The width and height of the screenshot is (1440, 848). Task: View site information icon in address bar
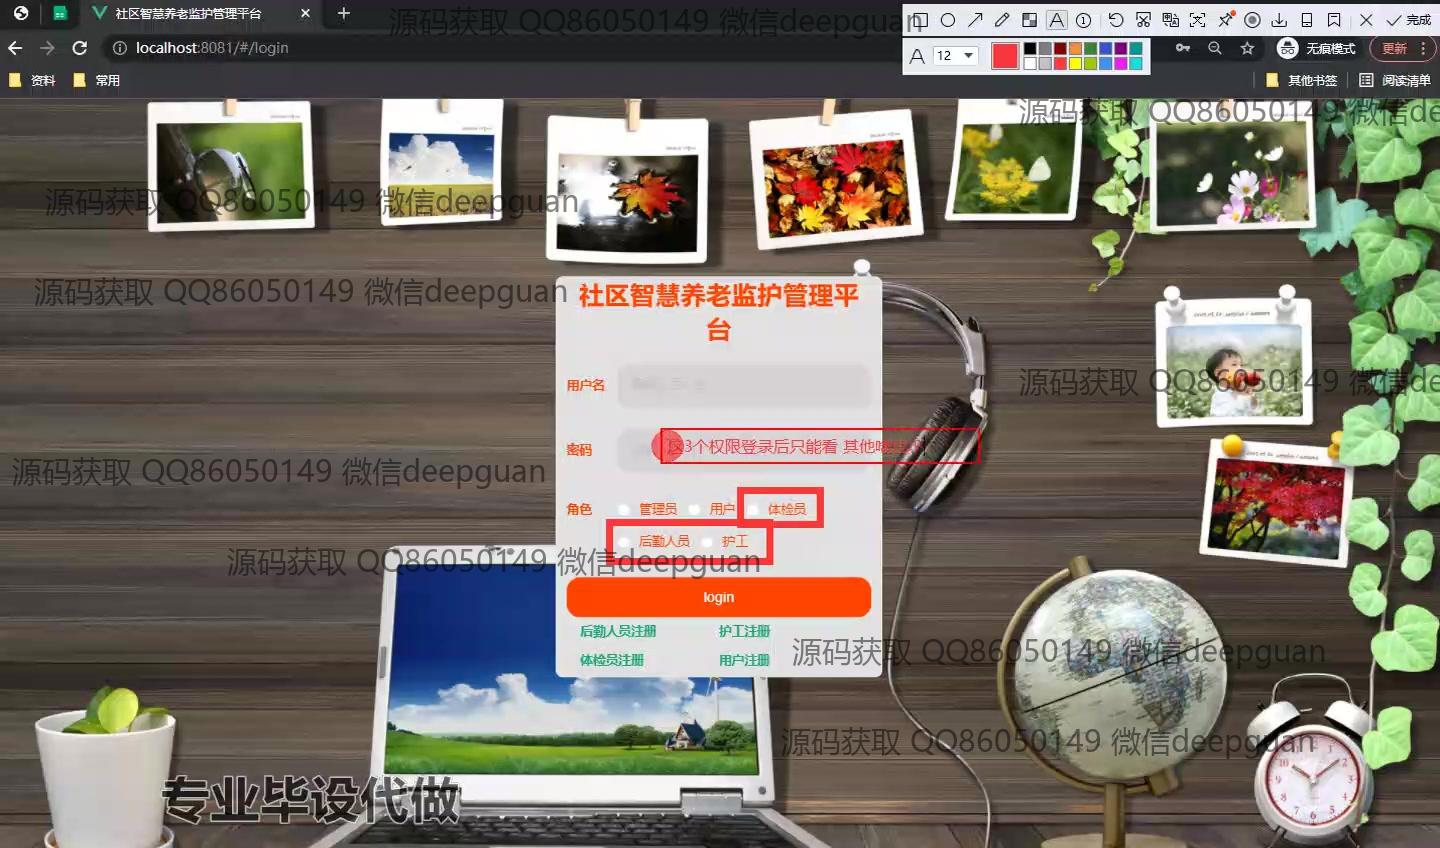point(119,48)
